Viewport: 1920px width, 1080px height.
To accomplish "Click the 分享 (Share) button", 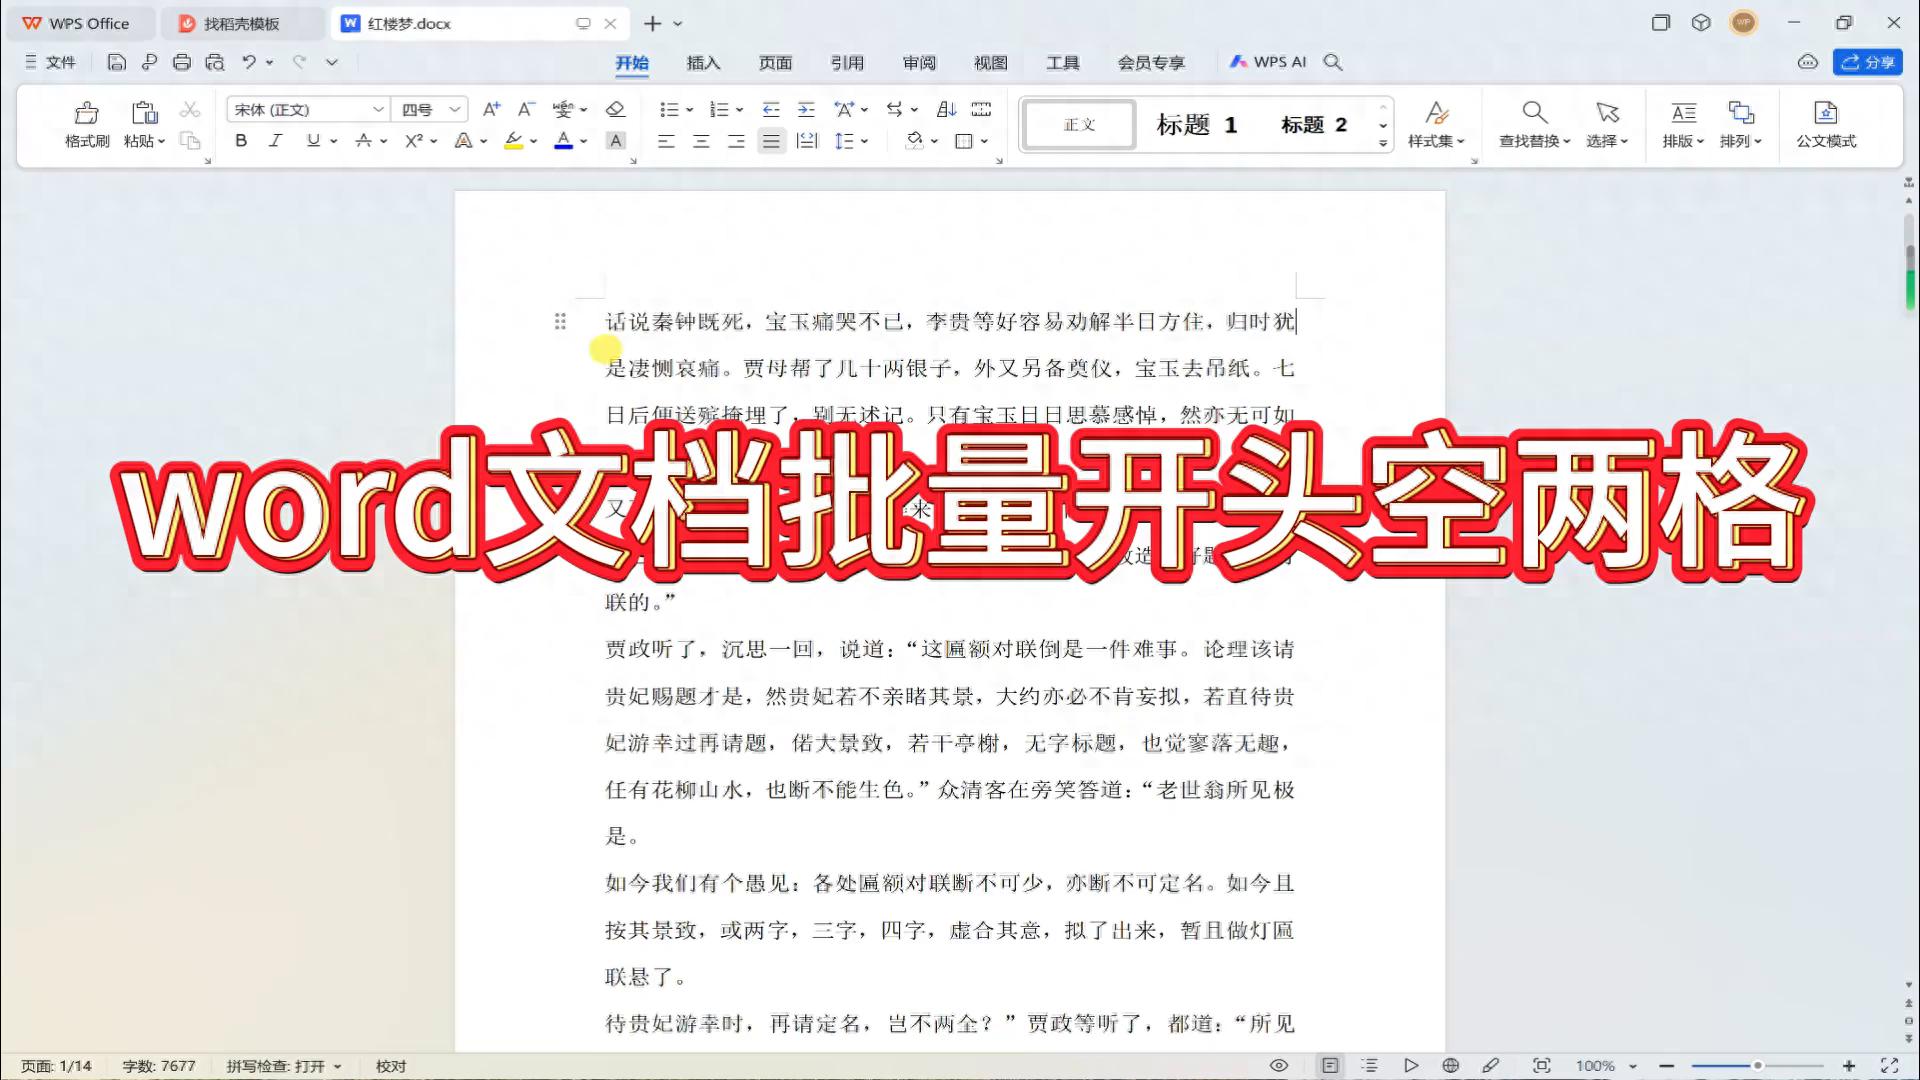I will tap(1867, 62).
